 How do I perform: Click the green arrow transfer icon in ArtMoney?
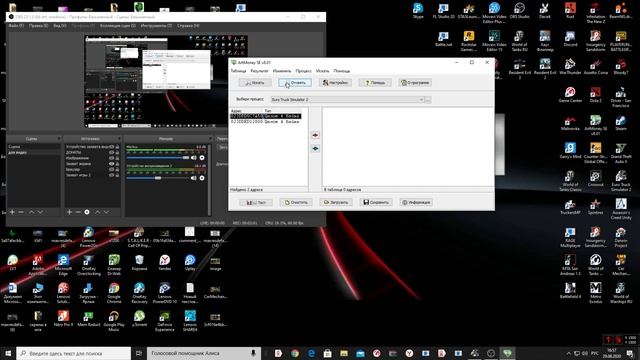(x=315, y=149)
